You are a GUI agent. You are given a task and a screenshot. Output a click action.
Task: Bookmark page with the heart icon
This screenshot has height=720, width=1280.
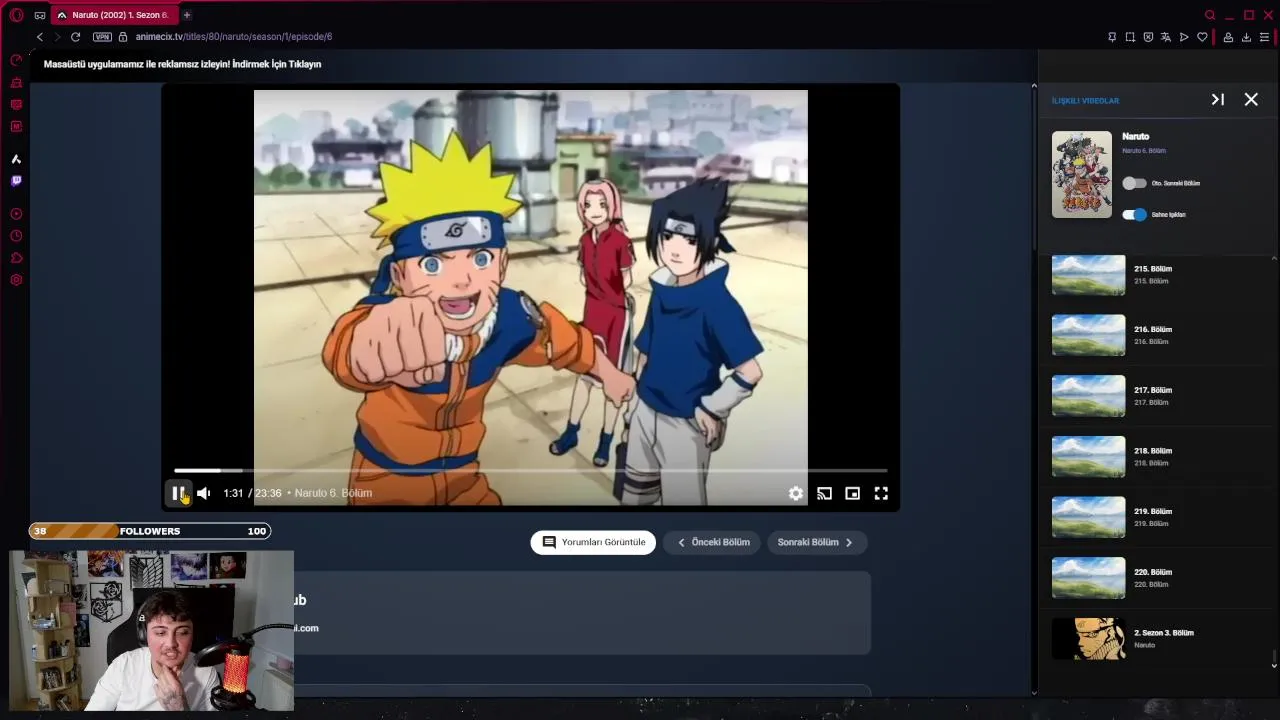point(1202,37)
